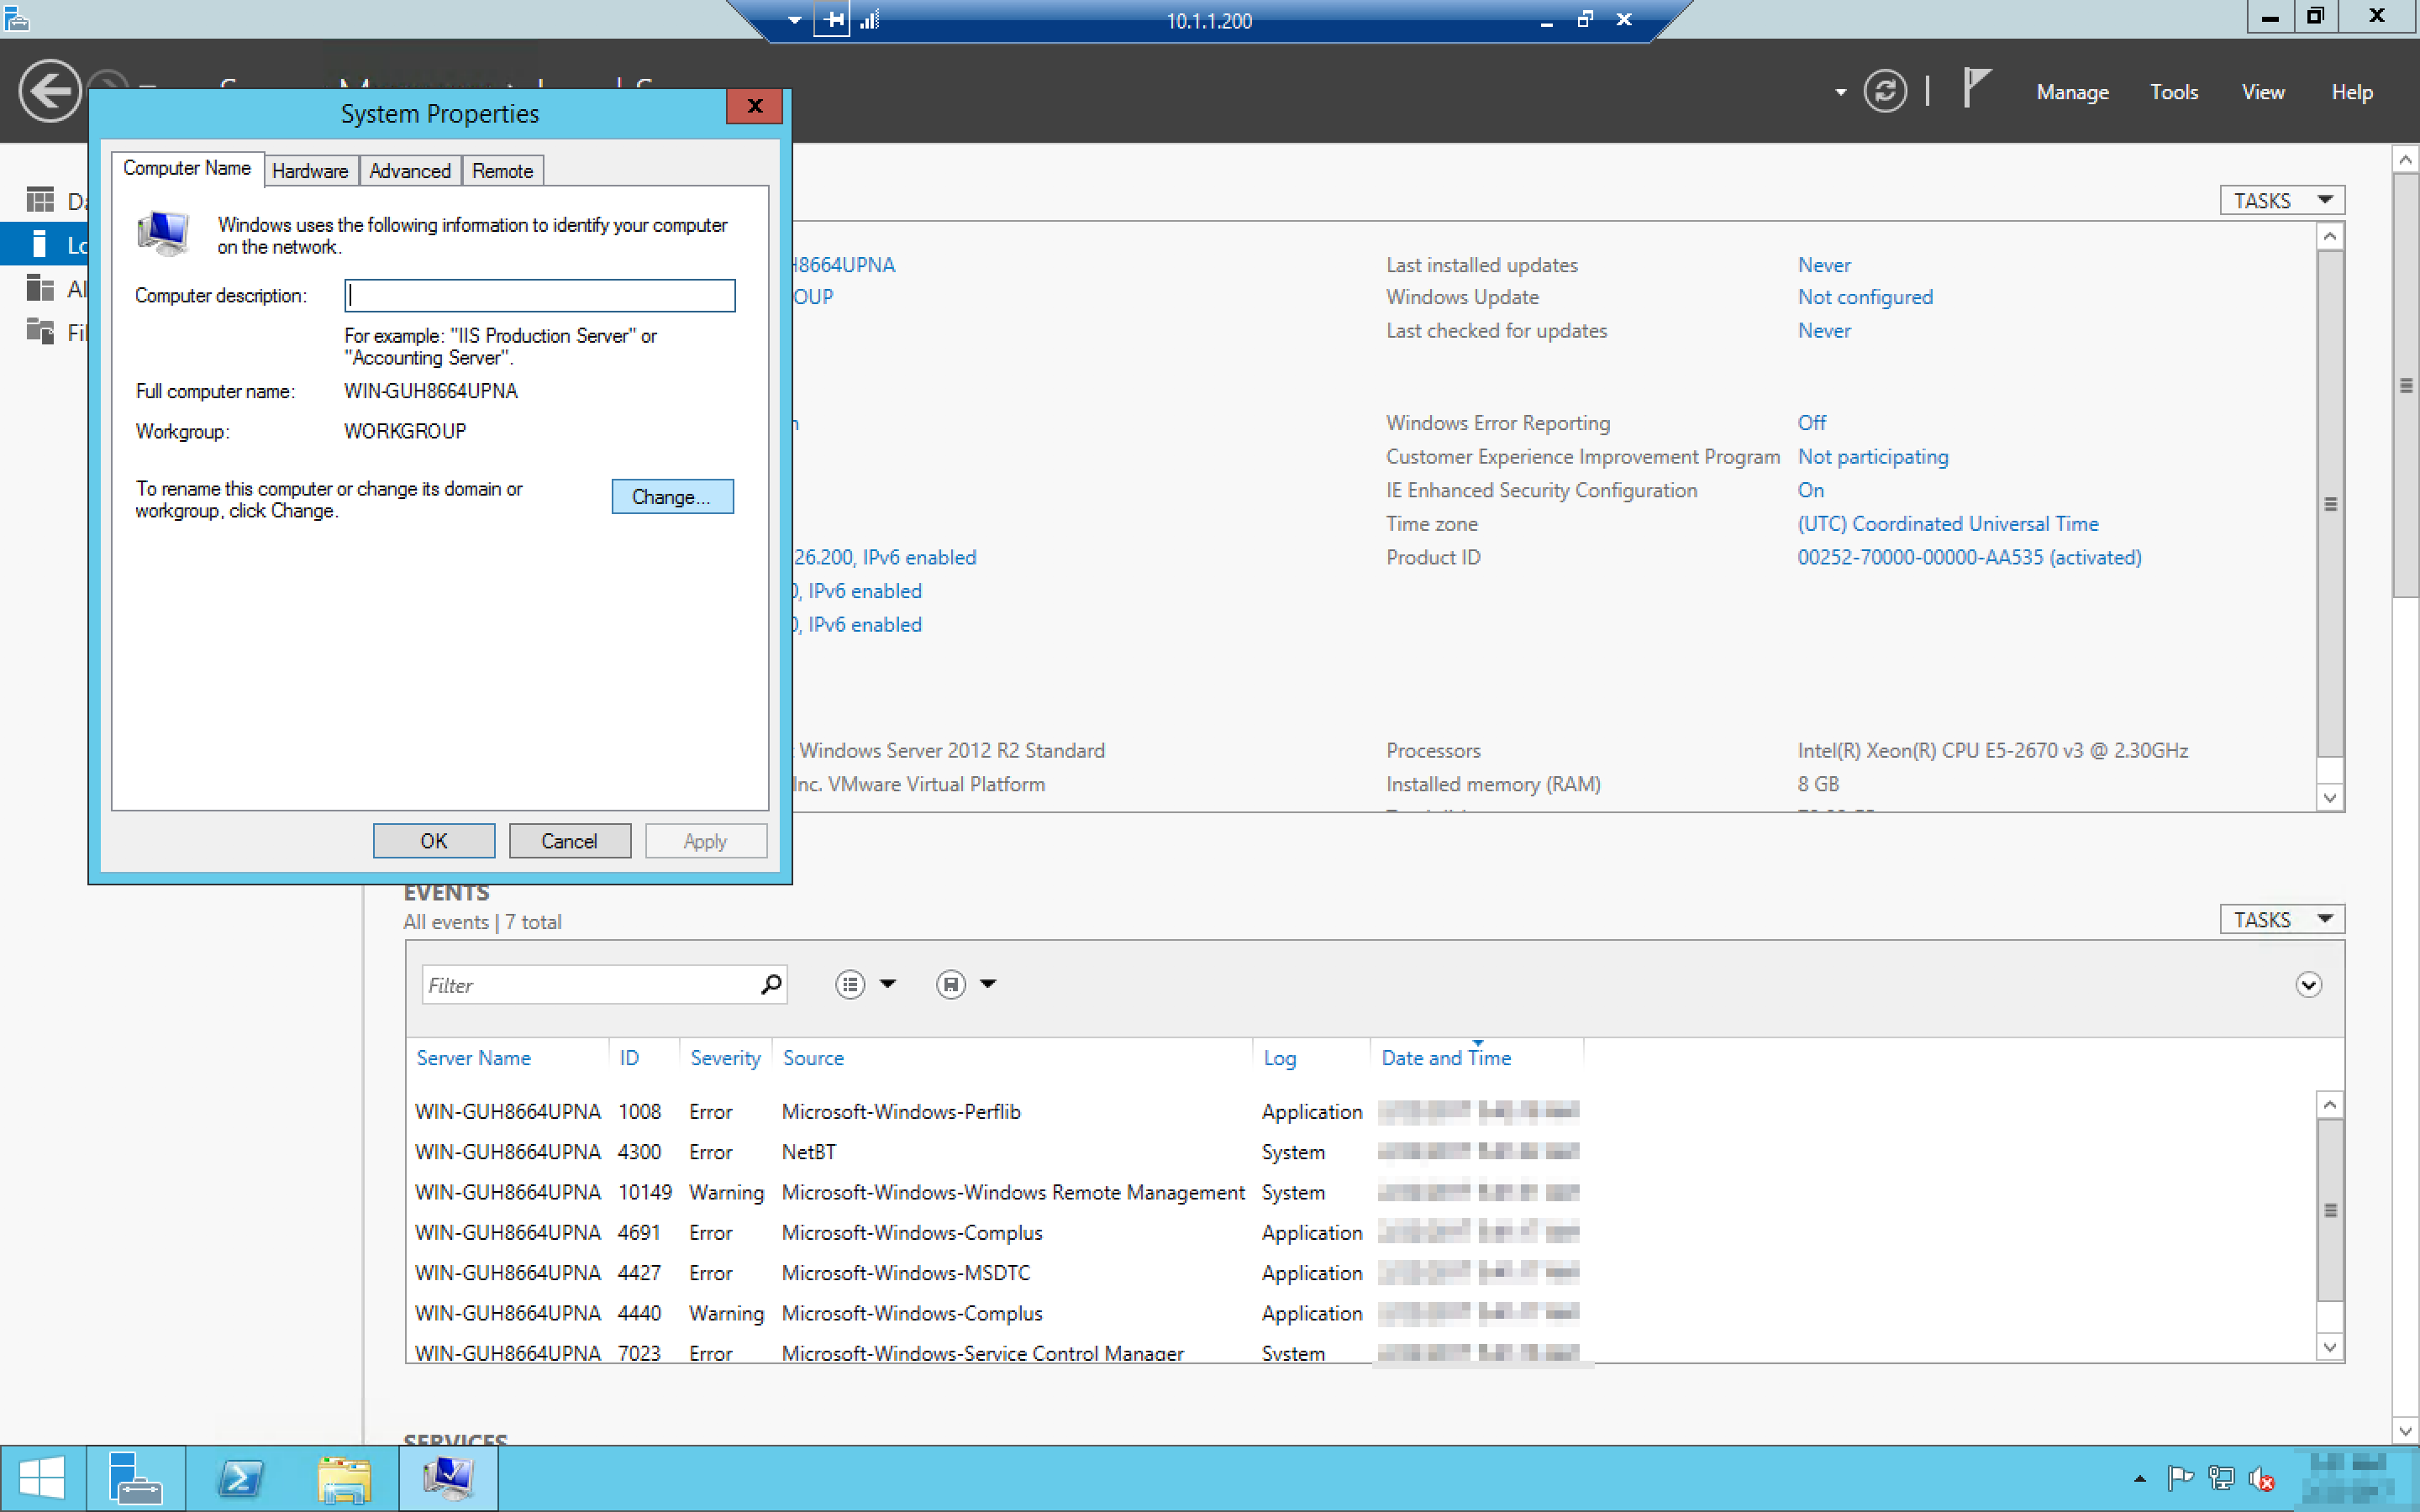2420x1512 pixels.
Task: Click the search magnifier in events filter
Action: tap(770, 985)
